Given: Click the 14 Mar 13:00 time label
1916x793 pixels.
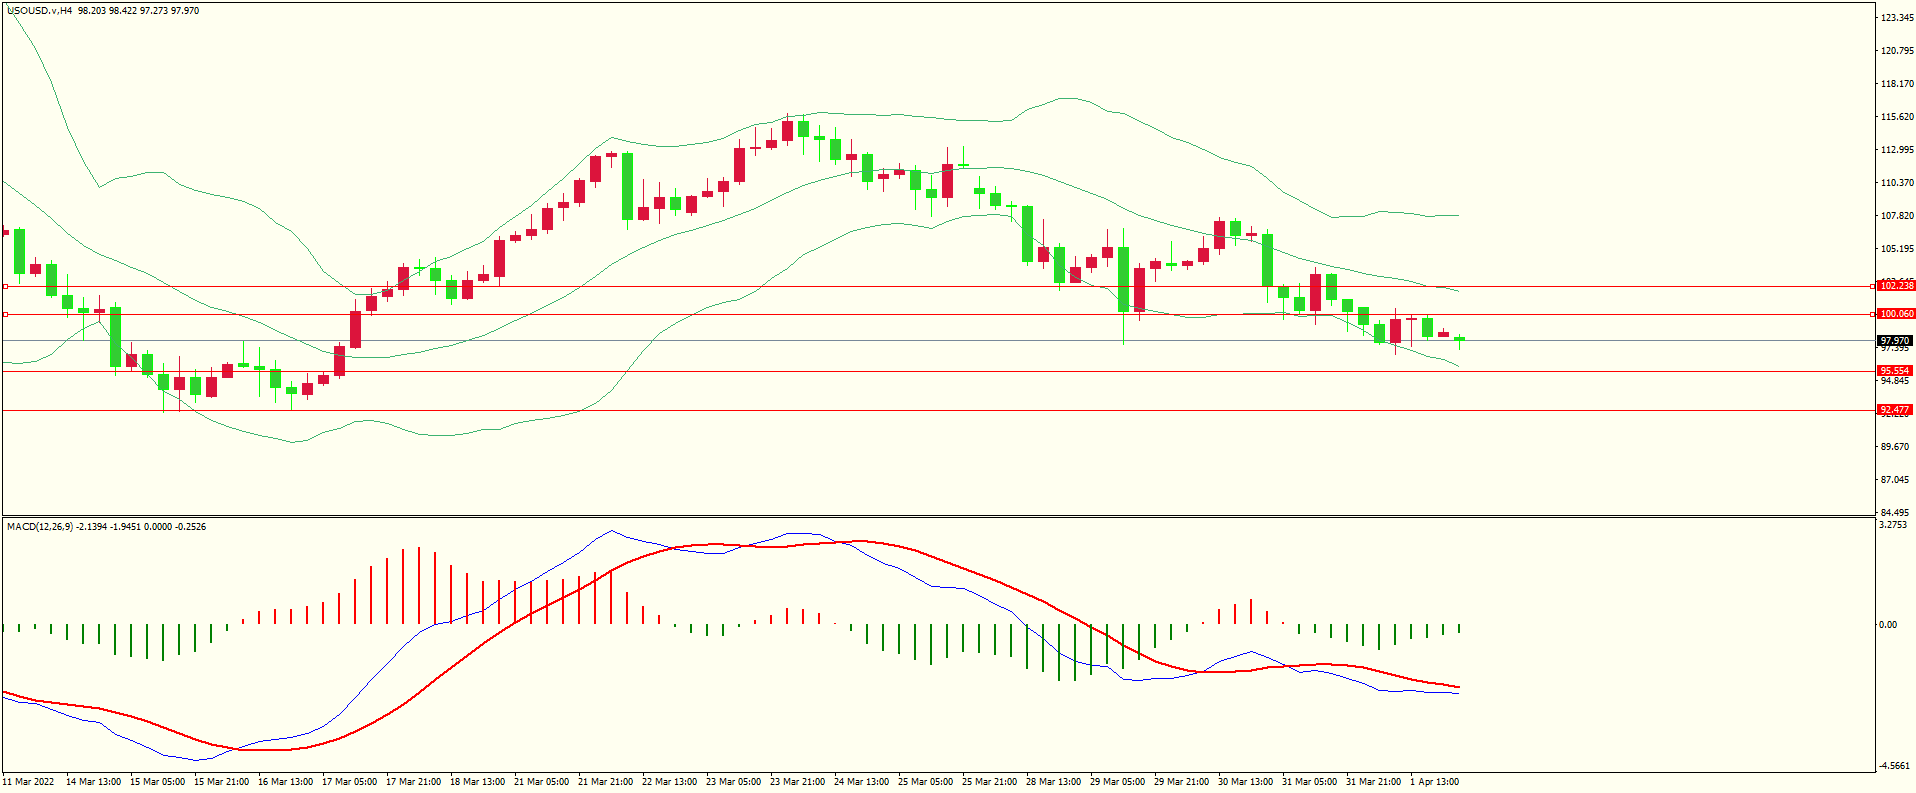Looking at the screenshot, I should [x=94, y=782].
